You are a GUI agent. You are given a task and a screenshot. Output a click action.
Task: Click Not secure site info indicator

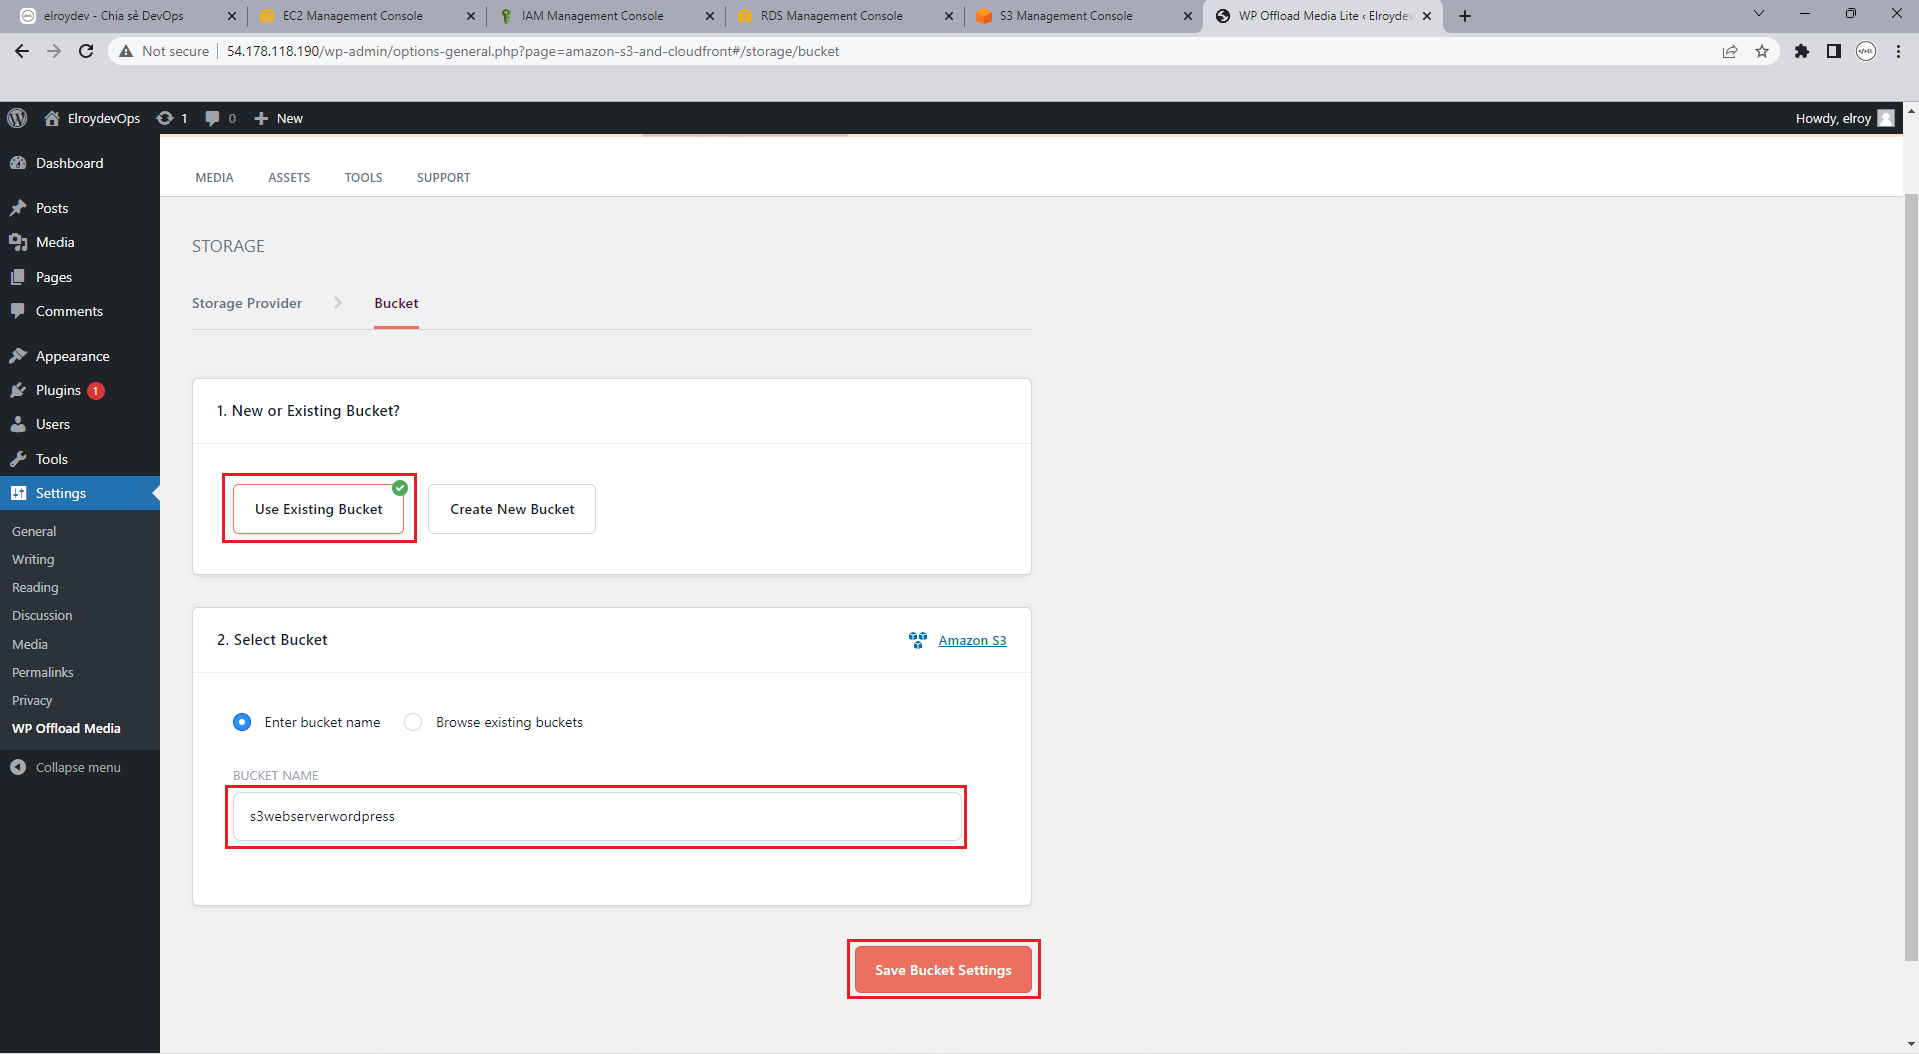tap(164, 51)
